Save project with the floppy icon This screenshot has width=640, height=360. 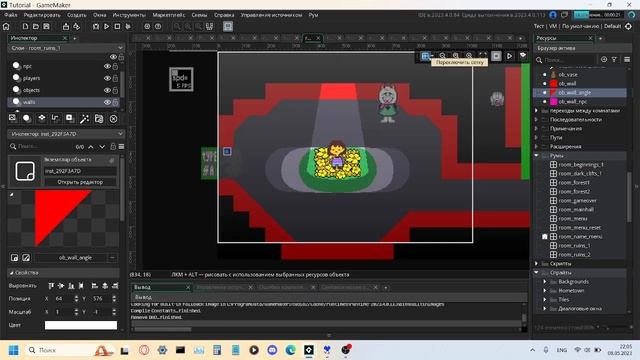point(47,27)
